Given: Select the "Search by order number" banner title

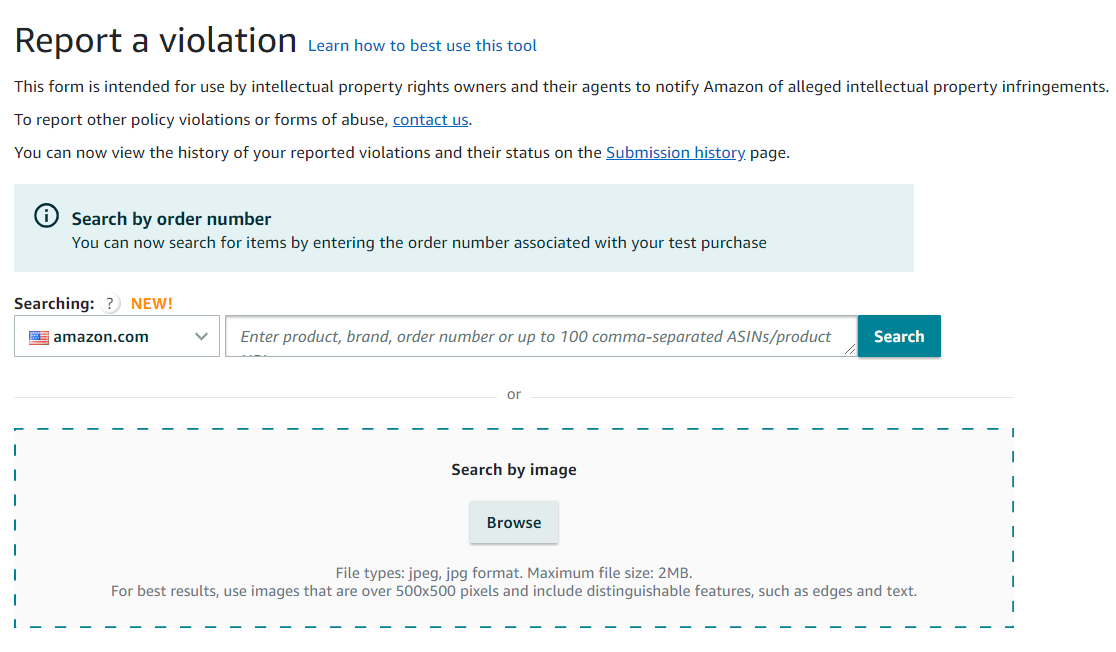Looking at the screenshot, I should tap(172, 219).
